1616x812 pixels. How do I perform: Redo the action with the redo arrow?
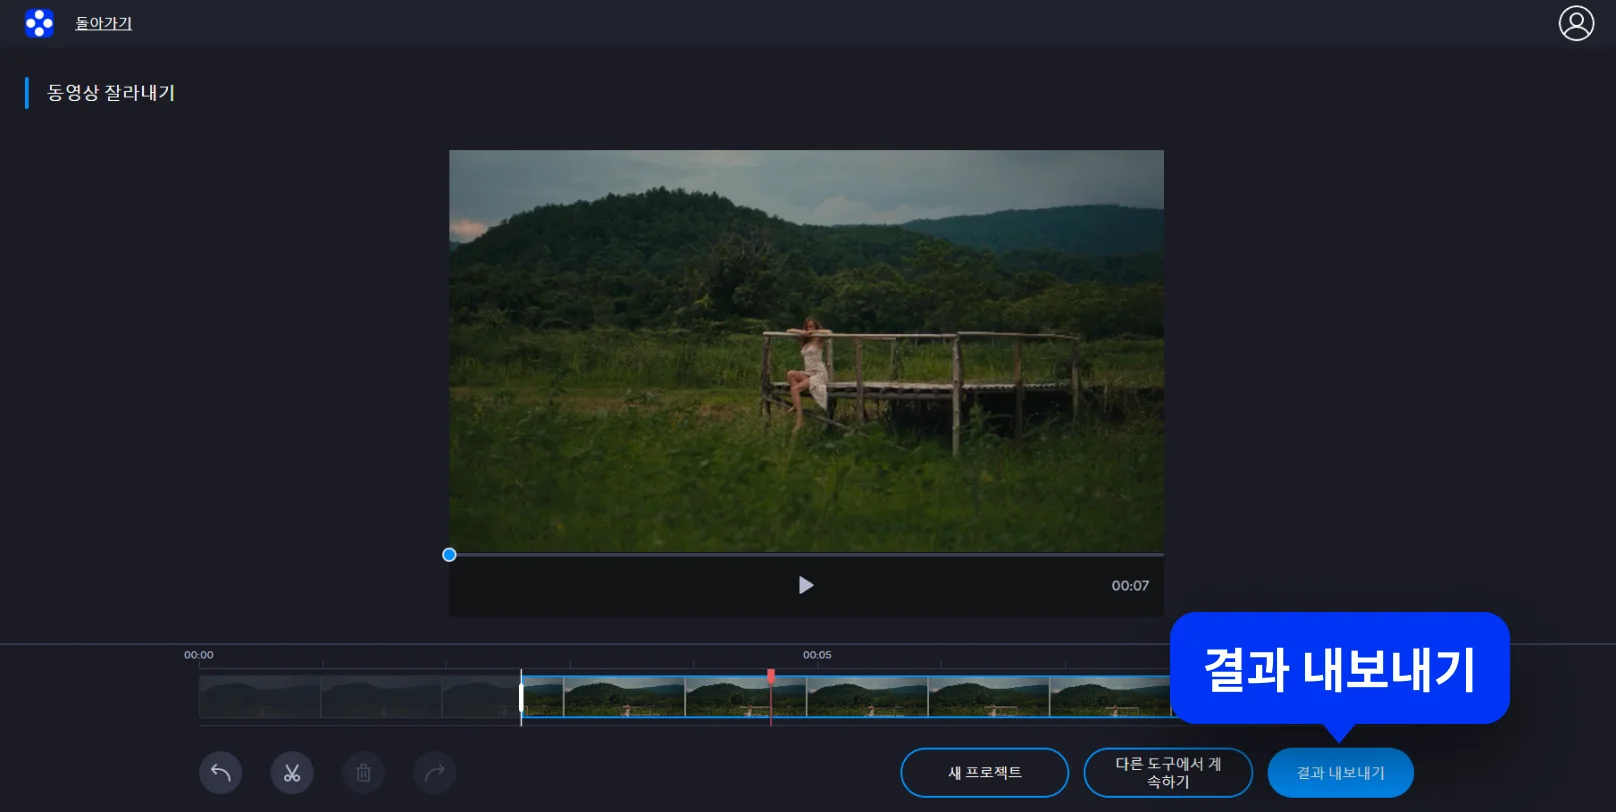pyautogui.click(x=435, y=773)
